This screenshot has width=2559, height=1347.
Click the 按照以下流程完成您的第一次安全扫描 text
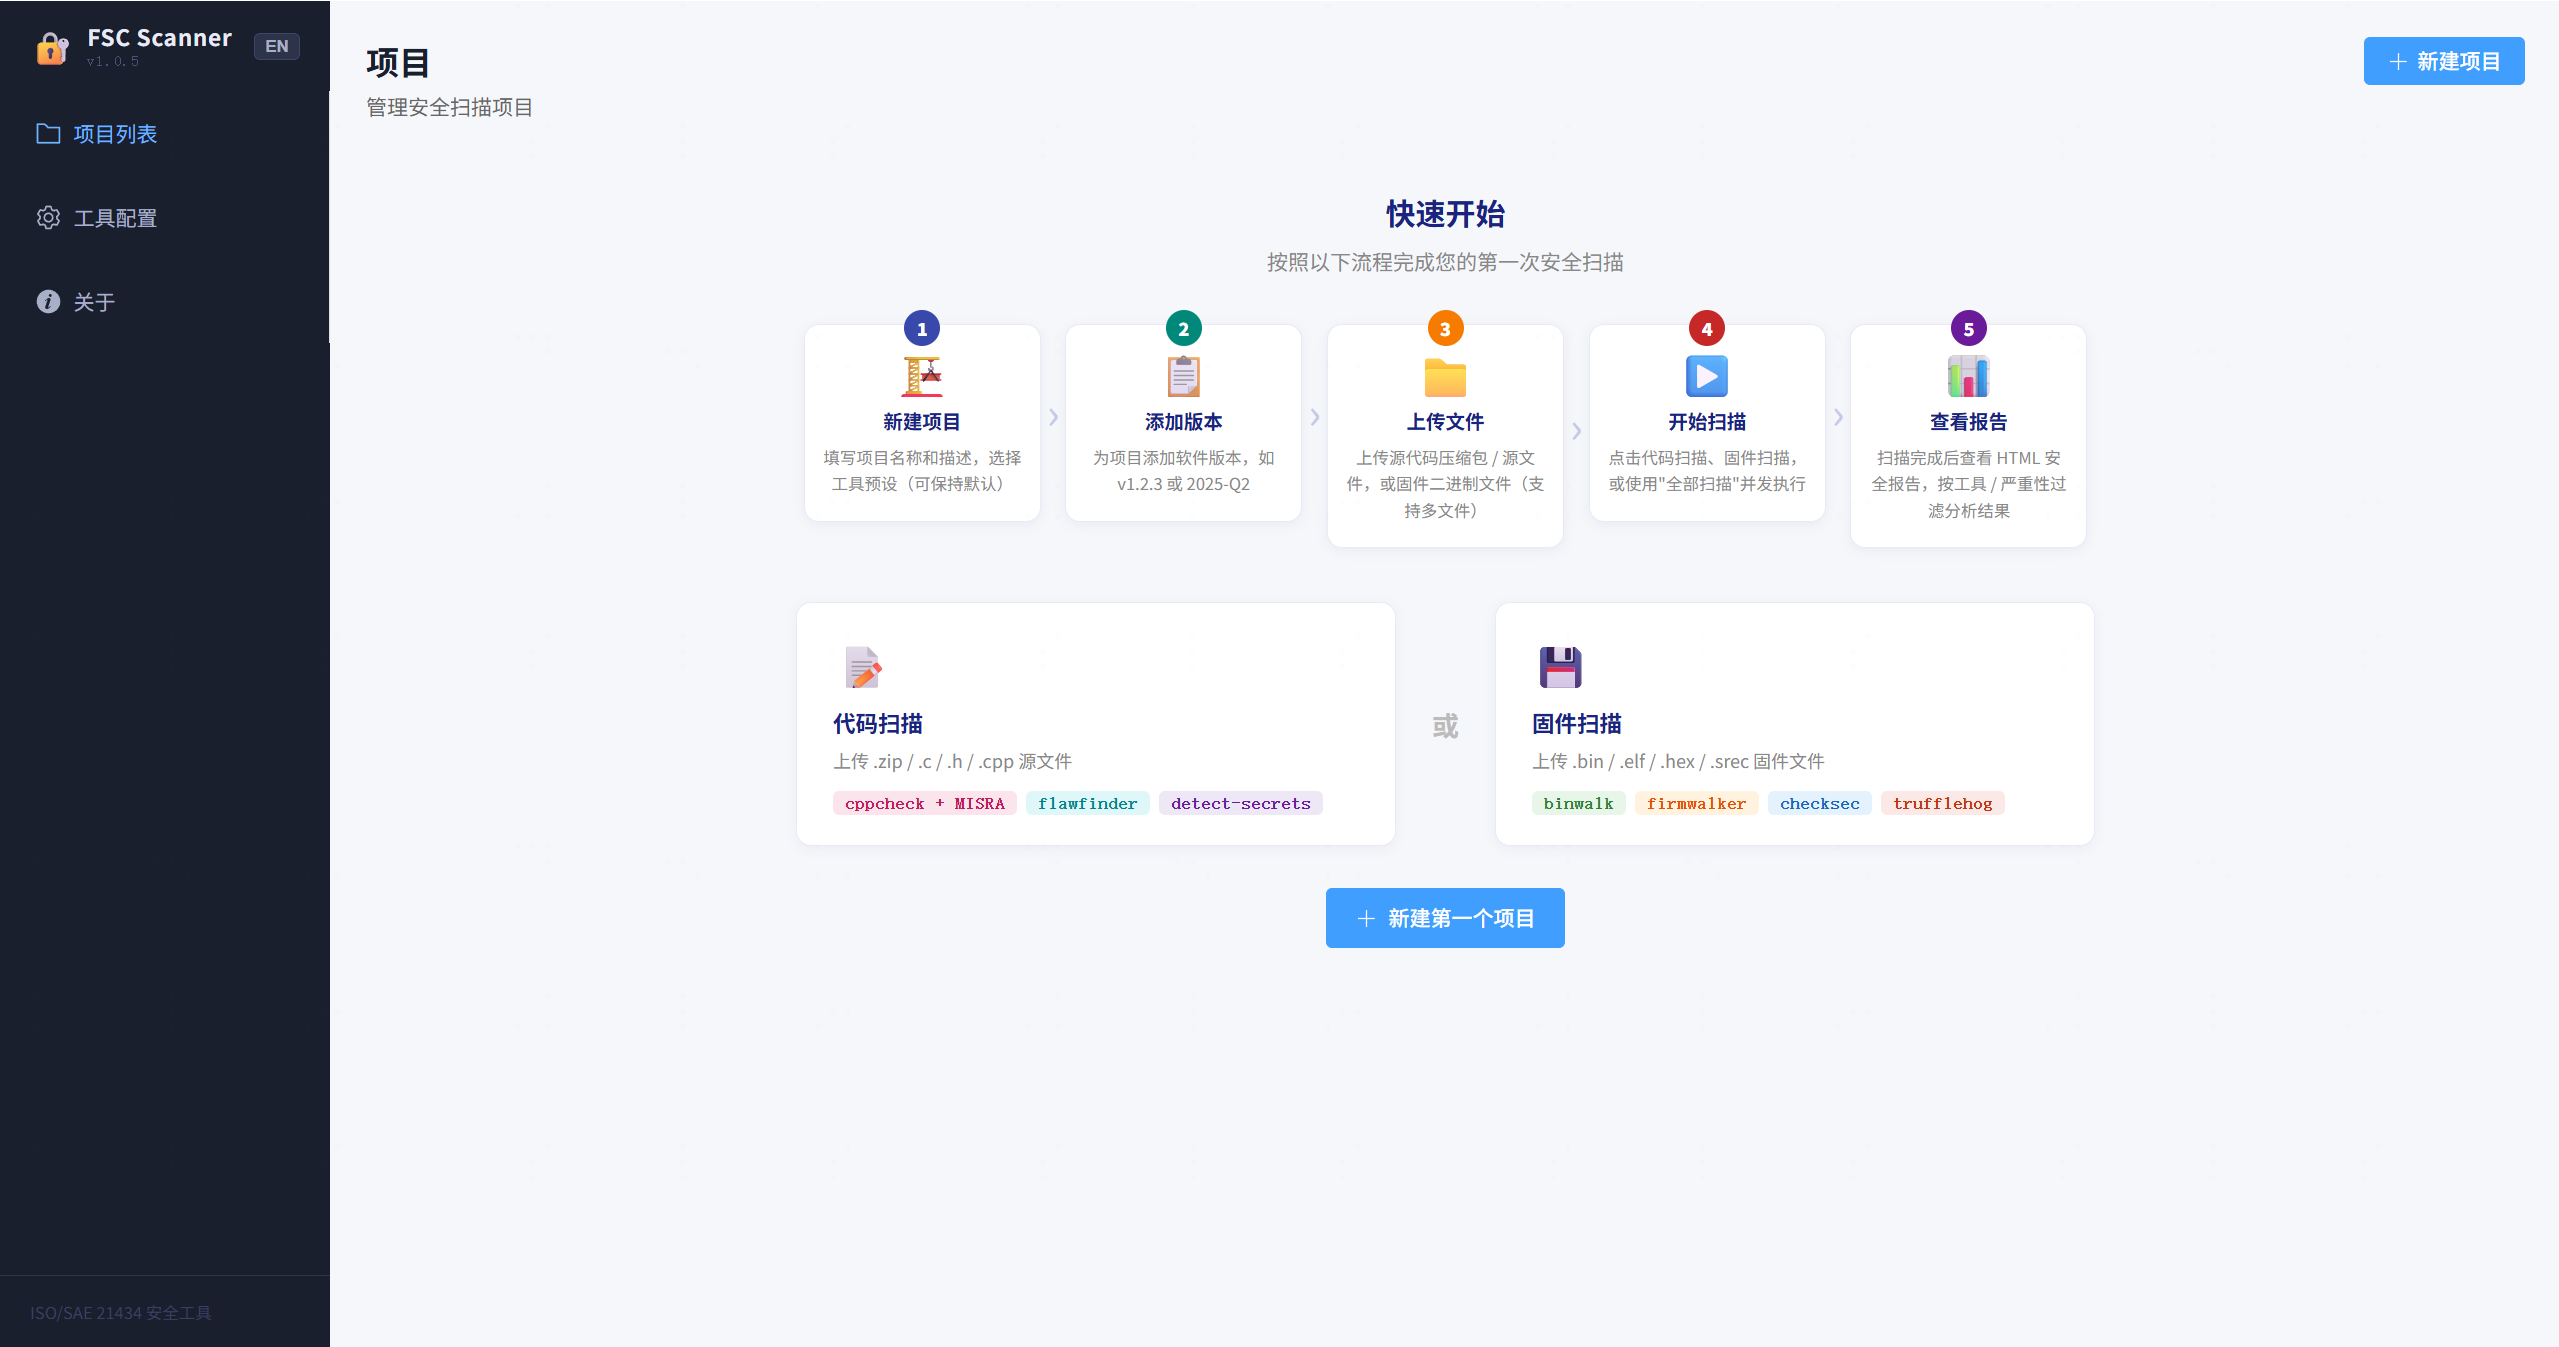pyautogui.click(x=1445, y=262)
